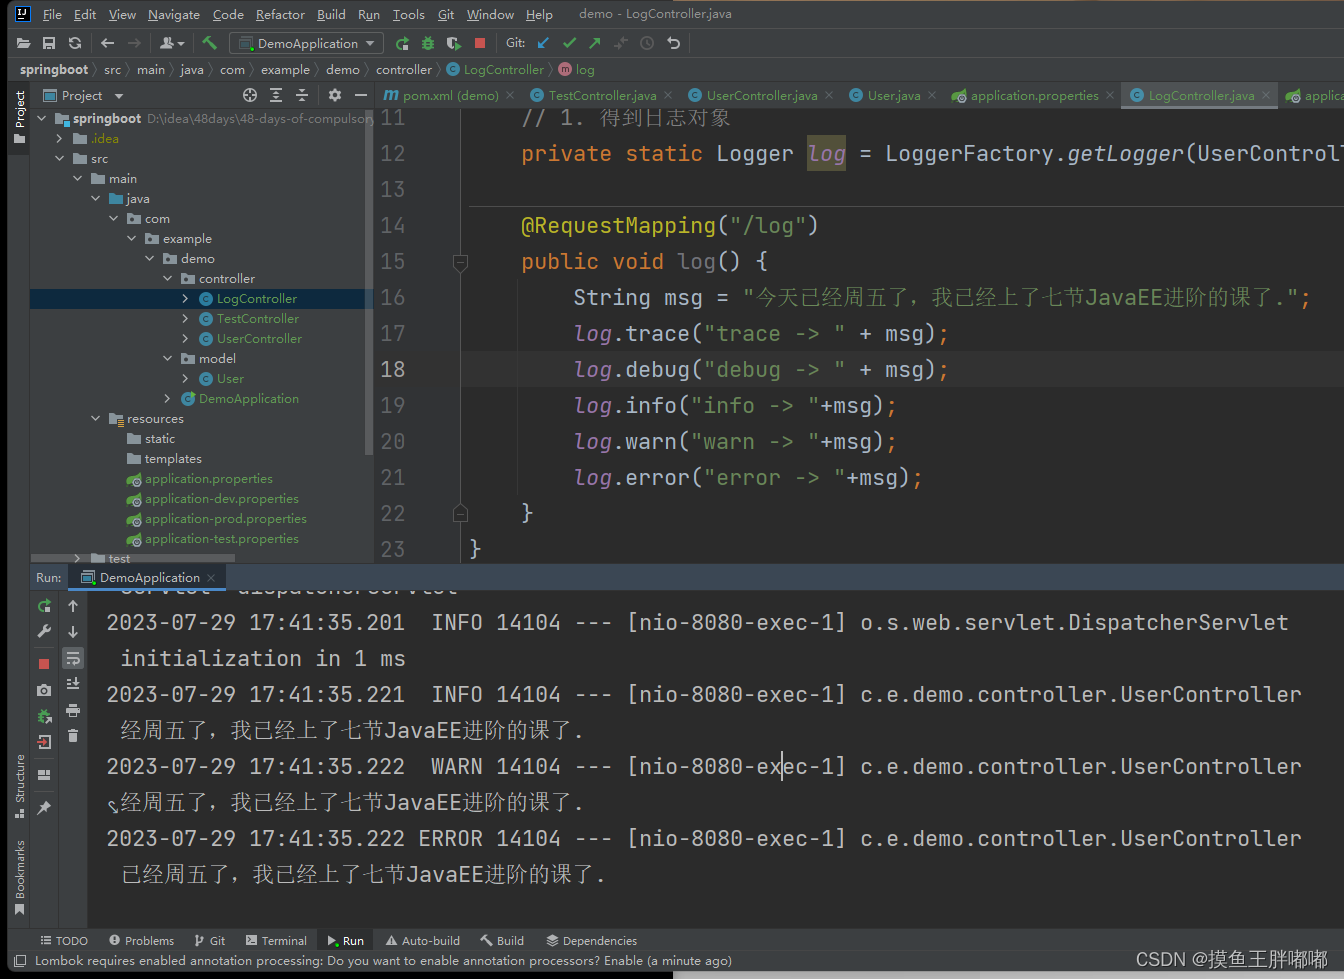Expand the DemoApplication tree node
Viewport: 1344px width, 979px height.
tap(168, 399)
